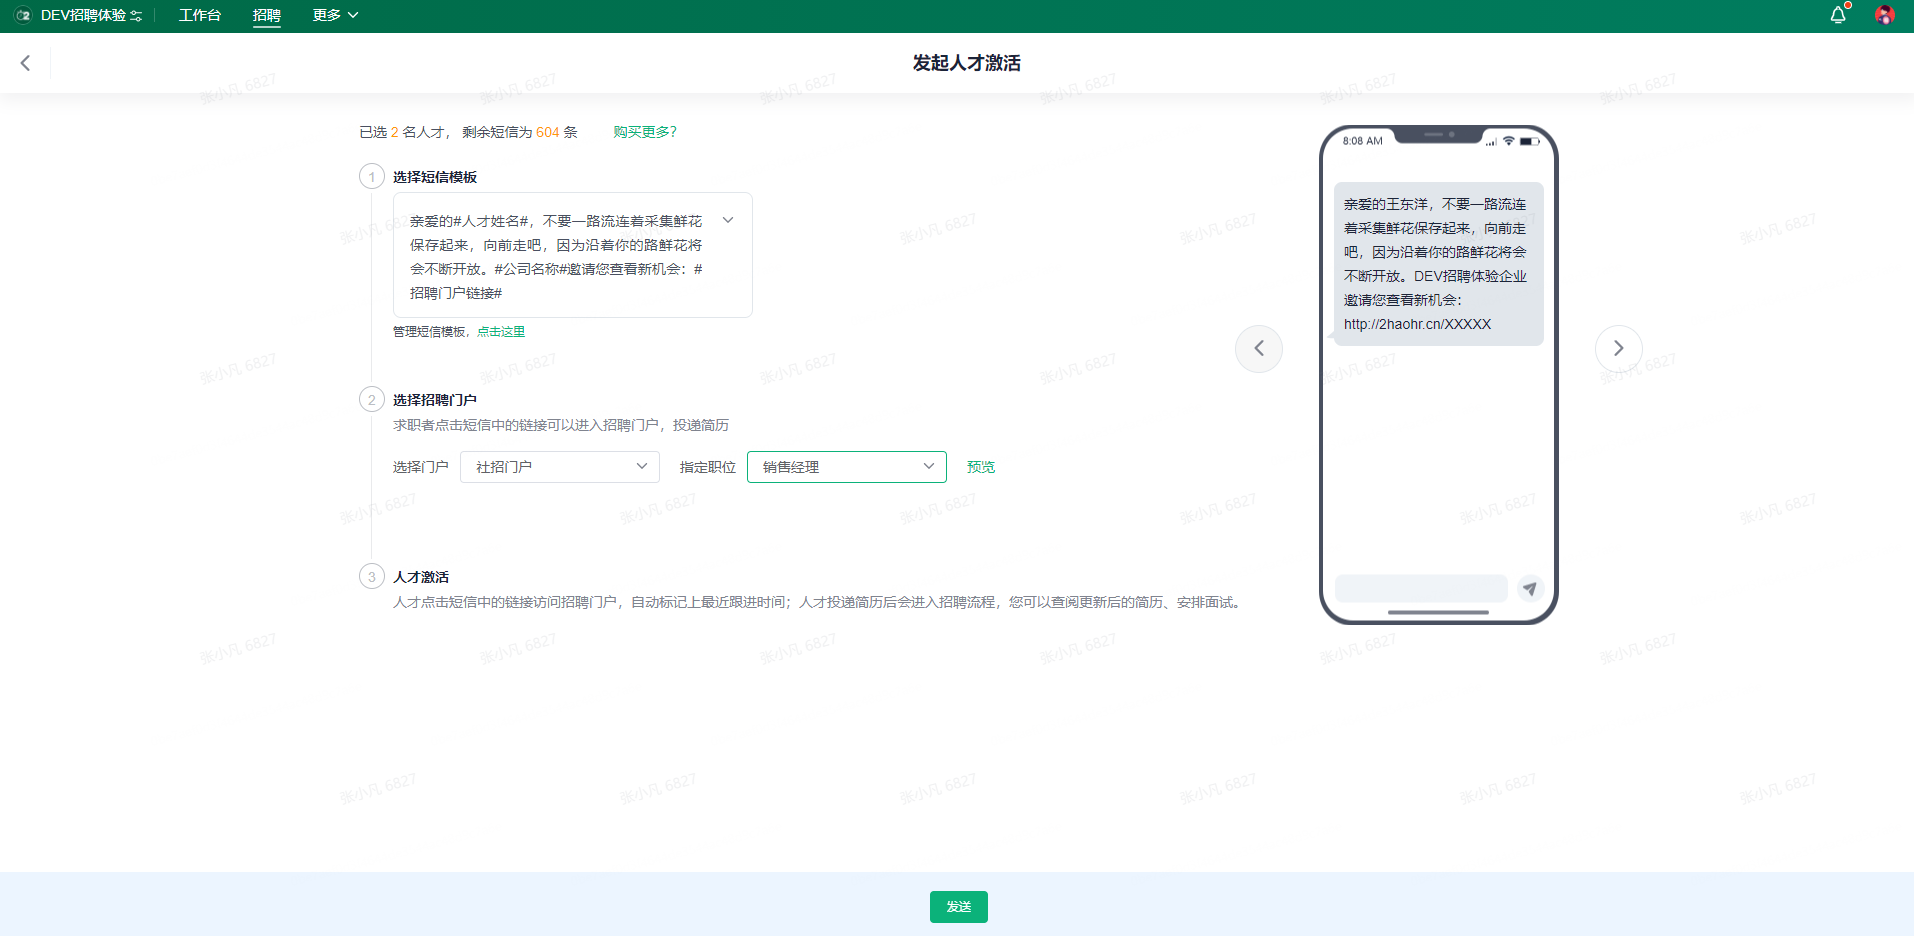
Task: Open the notification bell
Action: [1838, 15]
